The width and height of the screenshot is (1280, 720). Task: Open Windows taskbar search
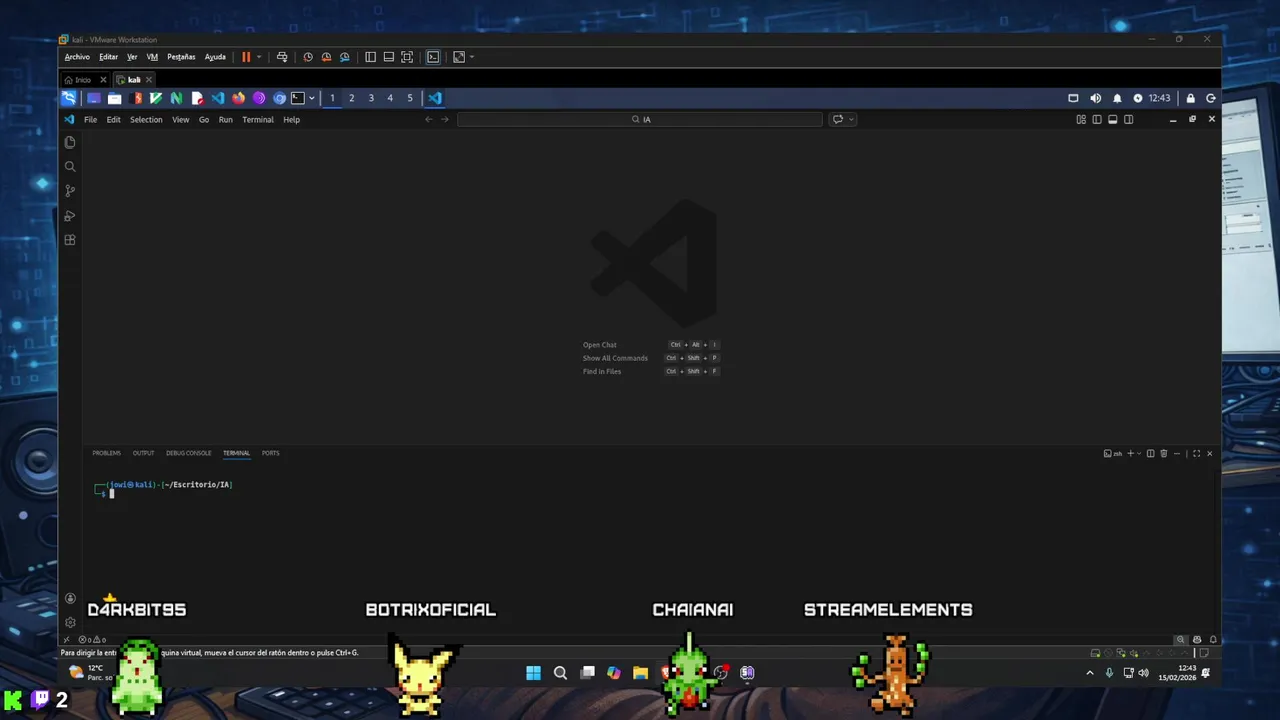561,673
